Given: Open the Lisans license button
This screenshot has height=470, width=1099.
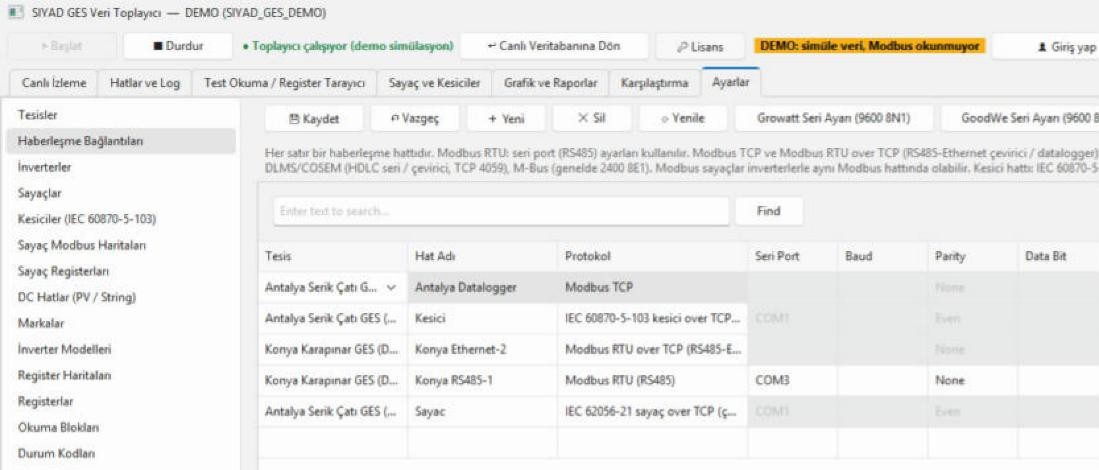Looking at the screenshot, I should click(x=700, y=46).
